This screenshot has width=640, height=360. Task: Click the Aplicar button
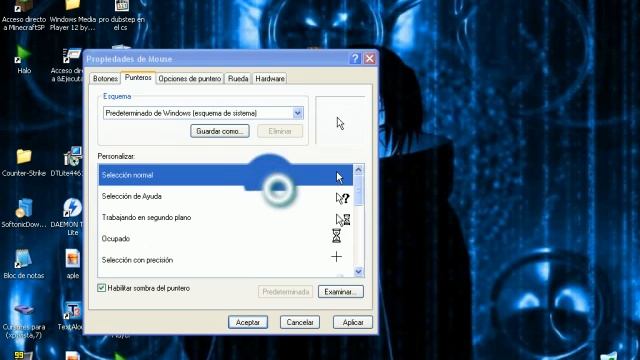point(353,322)
